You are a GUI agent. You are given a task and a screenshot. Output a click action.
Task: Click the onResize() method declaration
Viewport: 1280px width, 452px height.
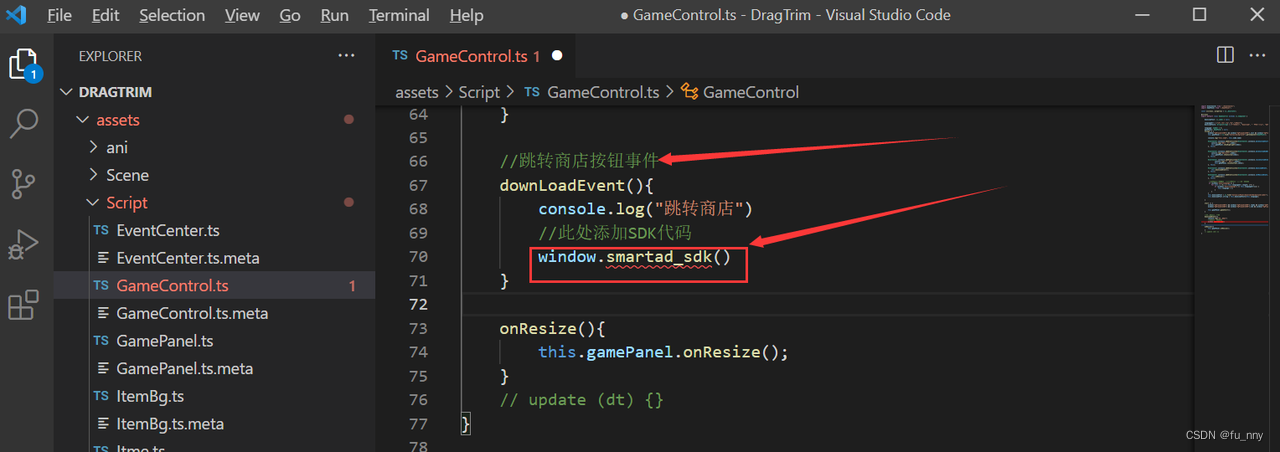pos(553,328)
